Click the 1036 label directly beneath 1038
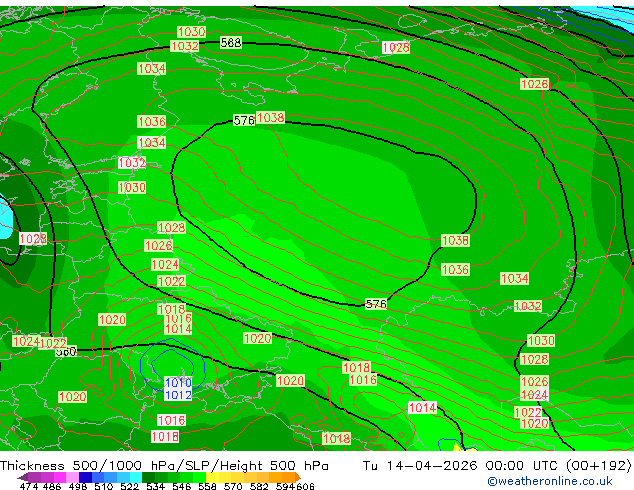634x490 pixels. [x=455, y=270]
